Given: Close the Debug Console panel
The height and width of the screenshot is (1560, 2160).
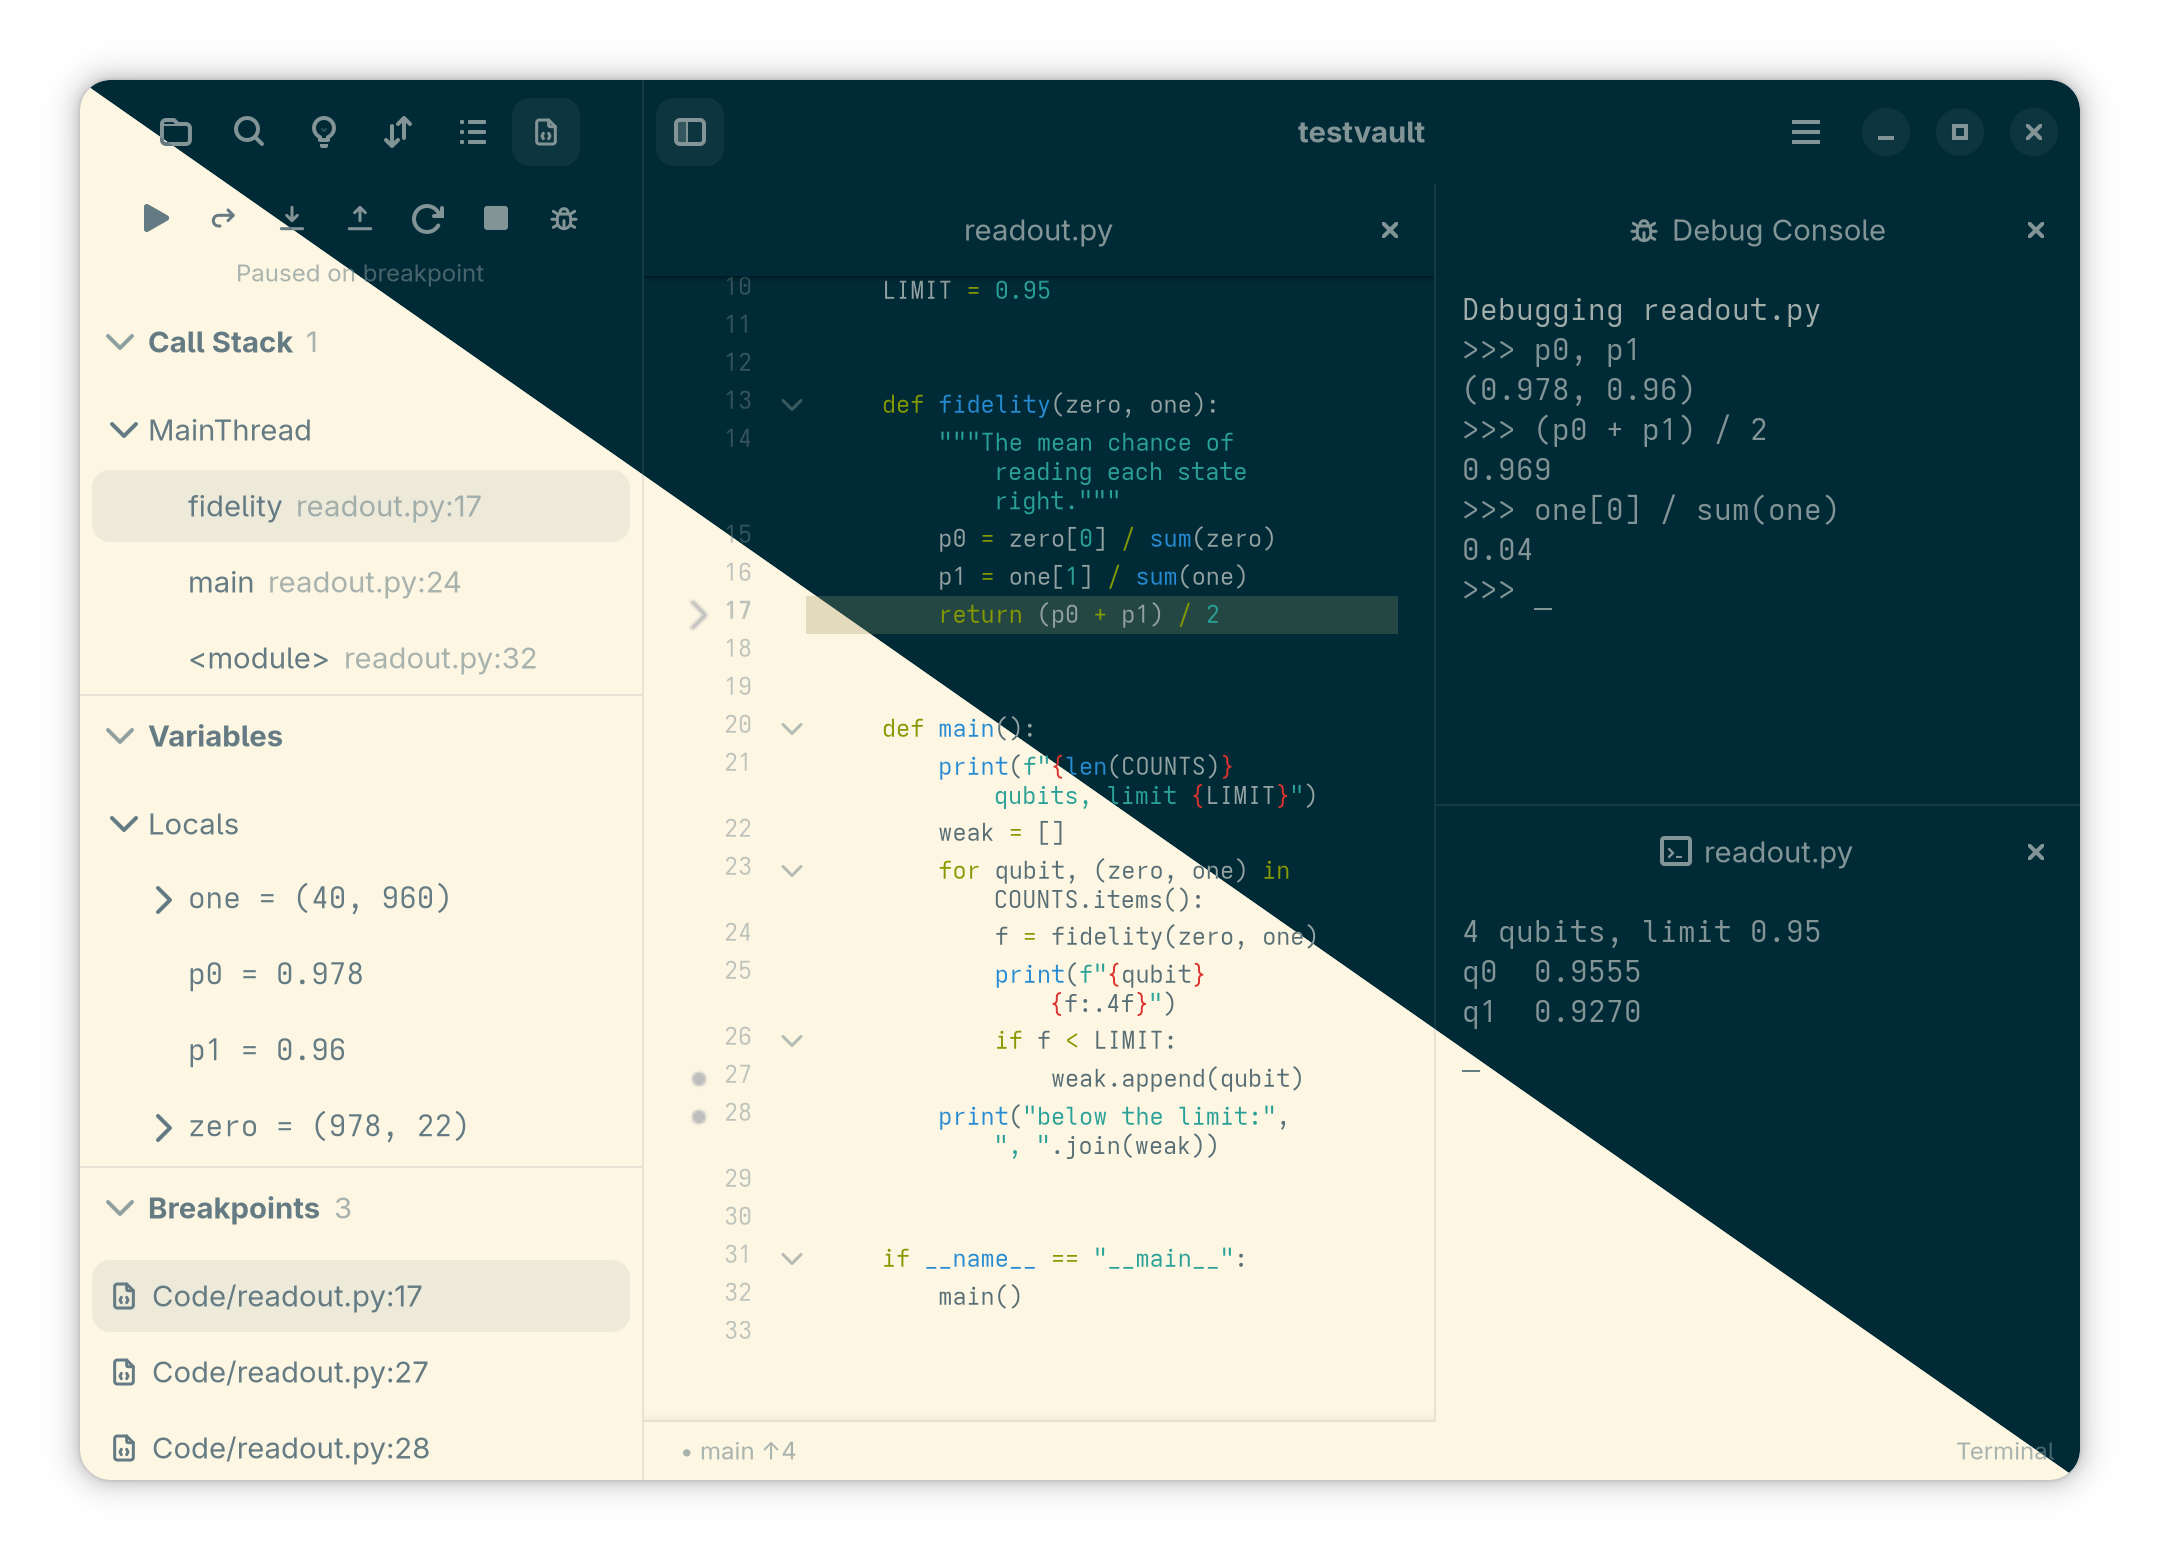Looking at the screenshot, I should 2036,230.
